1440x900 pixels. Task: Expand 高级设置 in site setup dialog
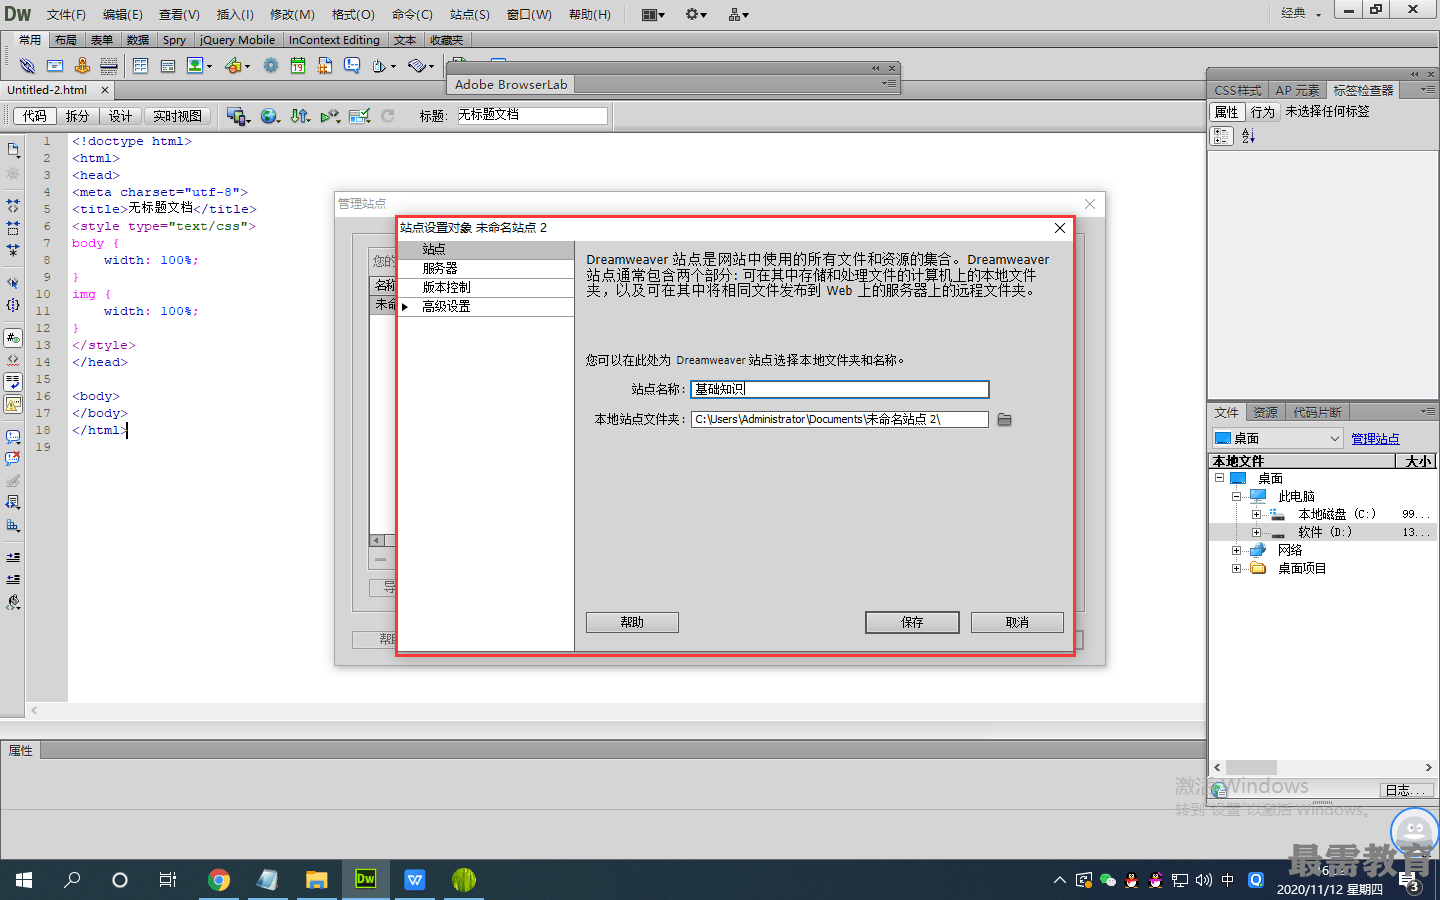(x=405, y=307)
